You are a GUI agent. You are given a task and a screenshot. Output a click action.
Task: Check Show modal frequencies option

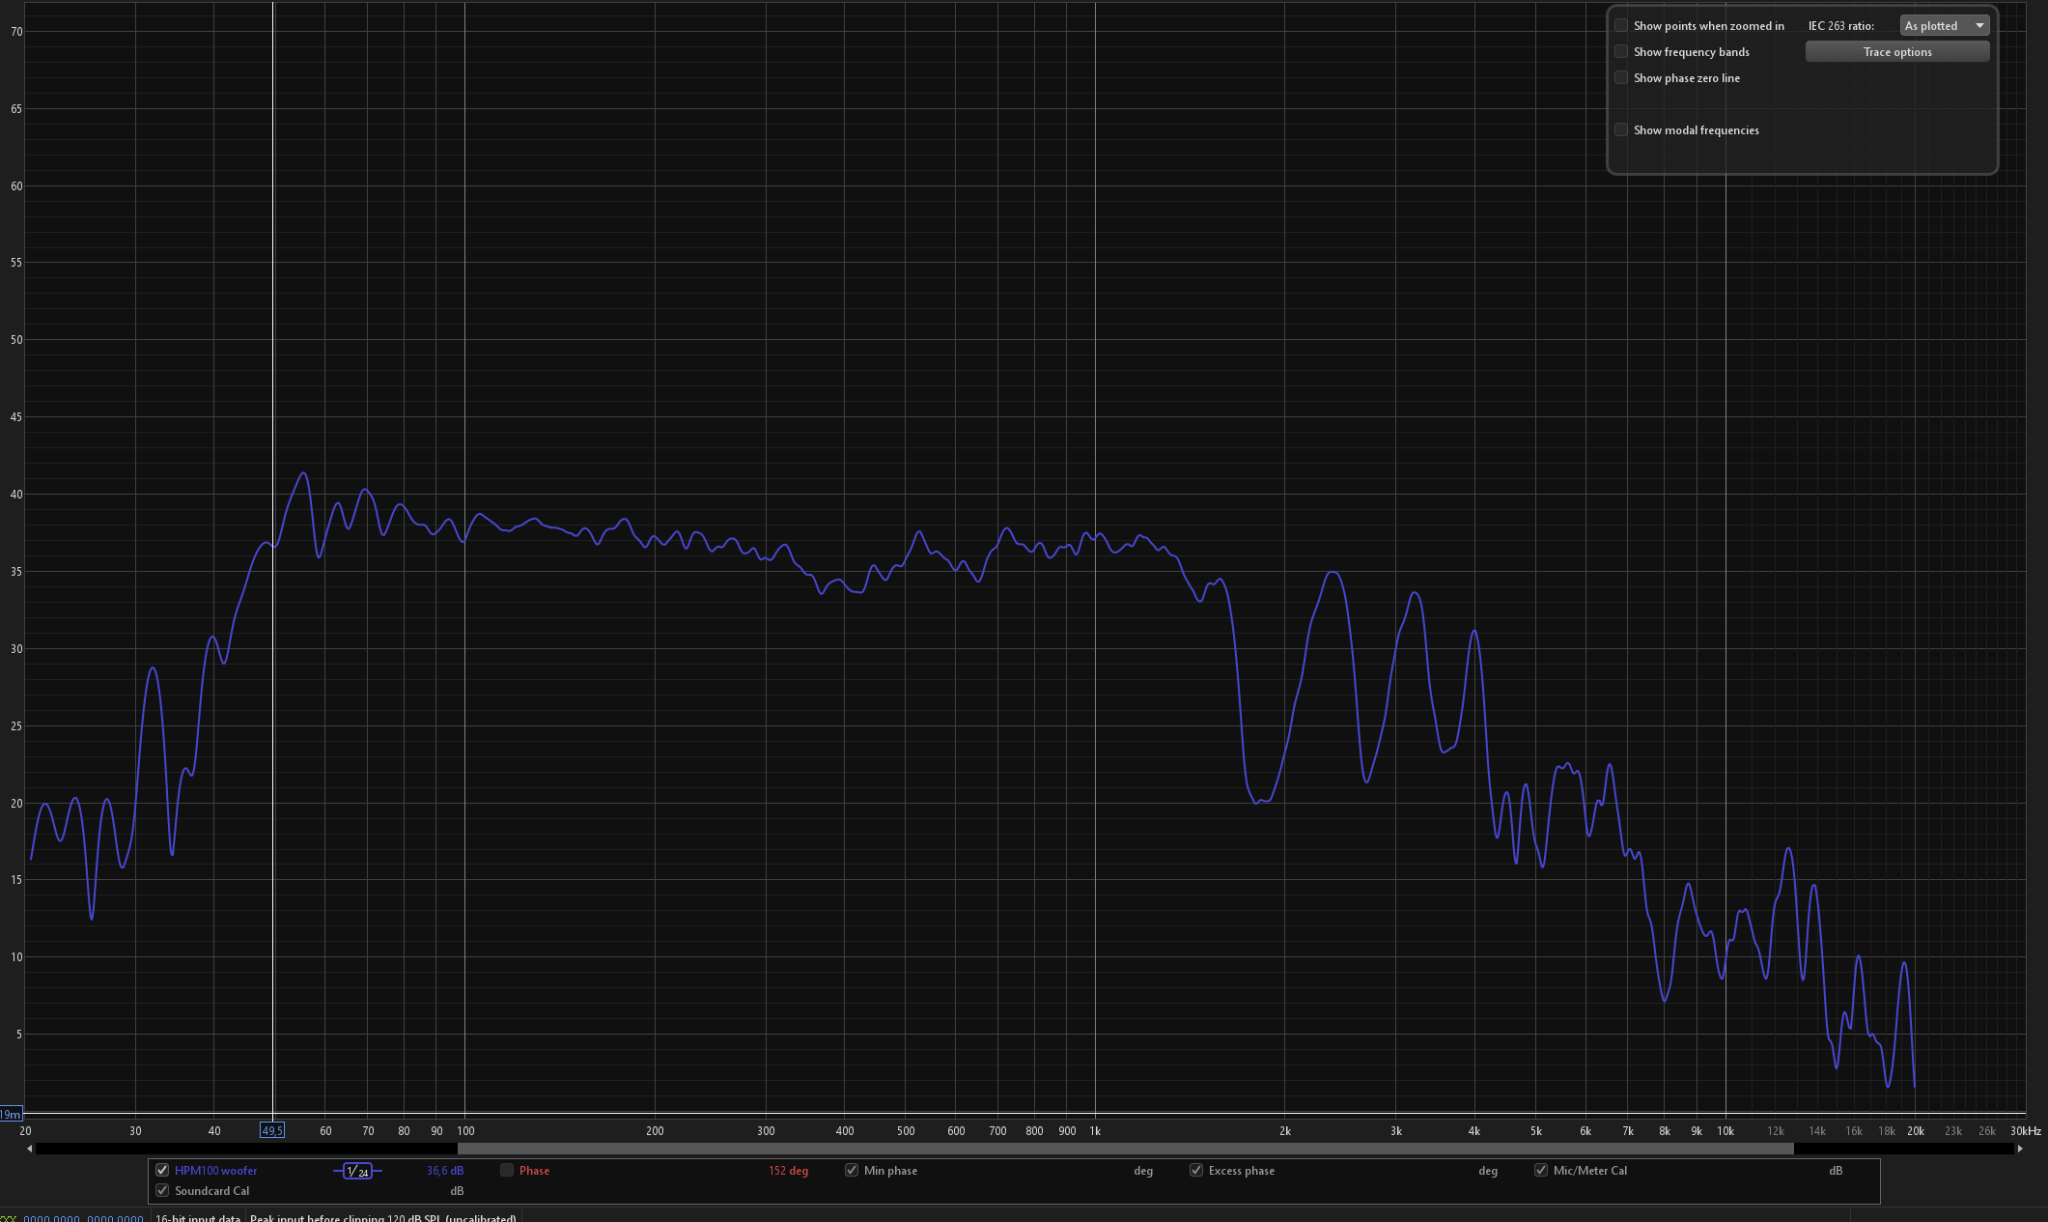(1621, 130)
